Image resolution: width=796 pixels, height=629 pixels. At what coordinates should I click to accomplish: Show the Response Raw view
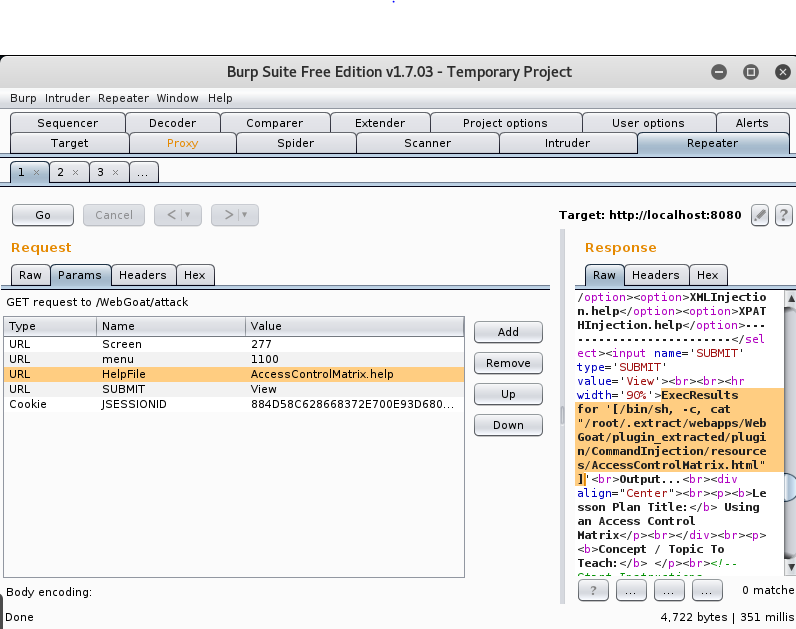[x=604, y=275]
